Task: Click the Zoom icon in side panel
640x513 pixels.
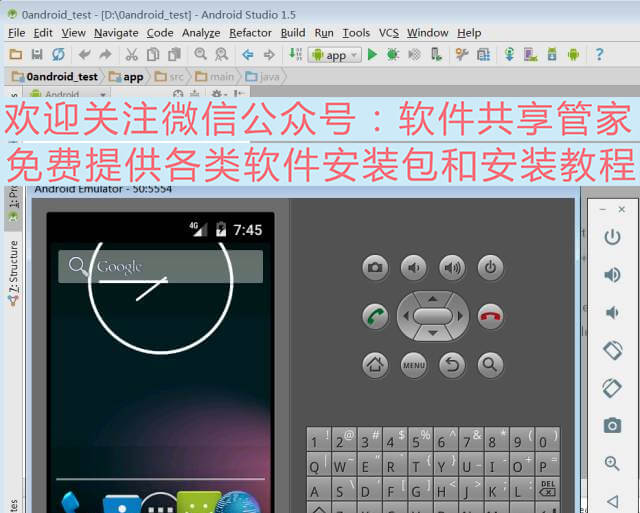Action: [612, 463]
